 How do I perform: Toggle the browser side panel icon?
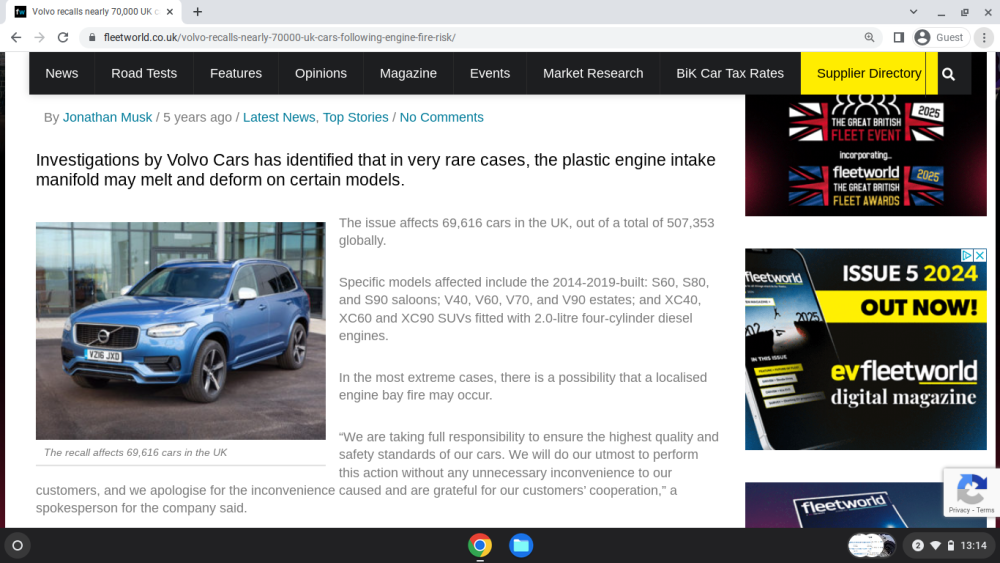pos(899,38)
